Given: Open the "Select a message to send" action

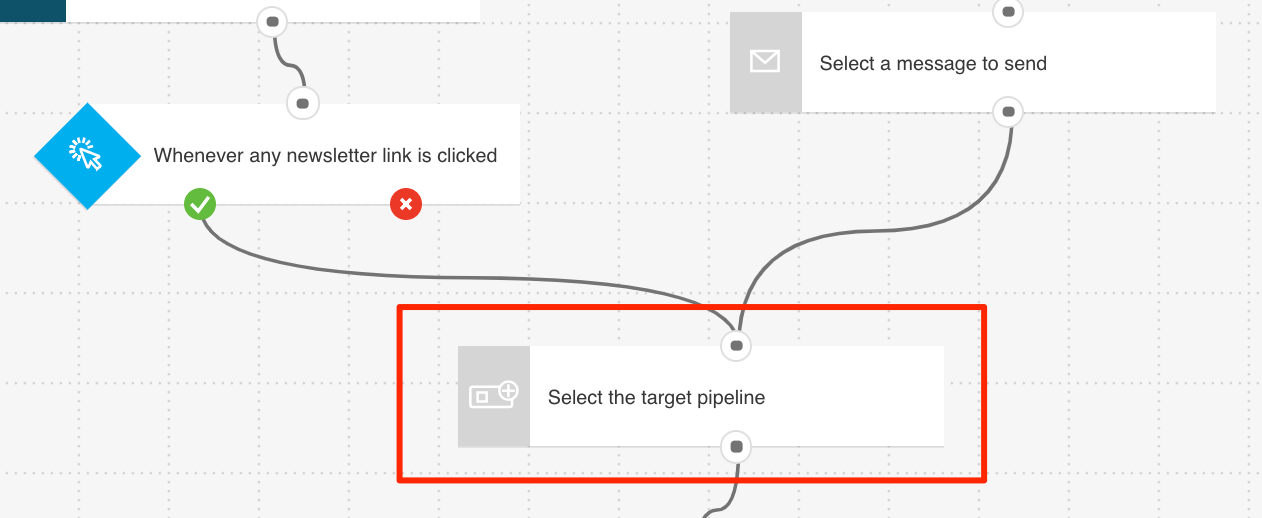Looking at the screenshot, I should 933,64.
